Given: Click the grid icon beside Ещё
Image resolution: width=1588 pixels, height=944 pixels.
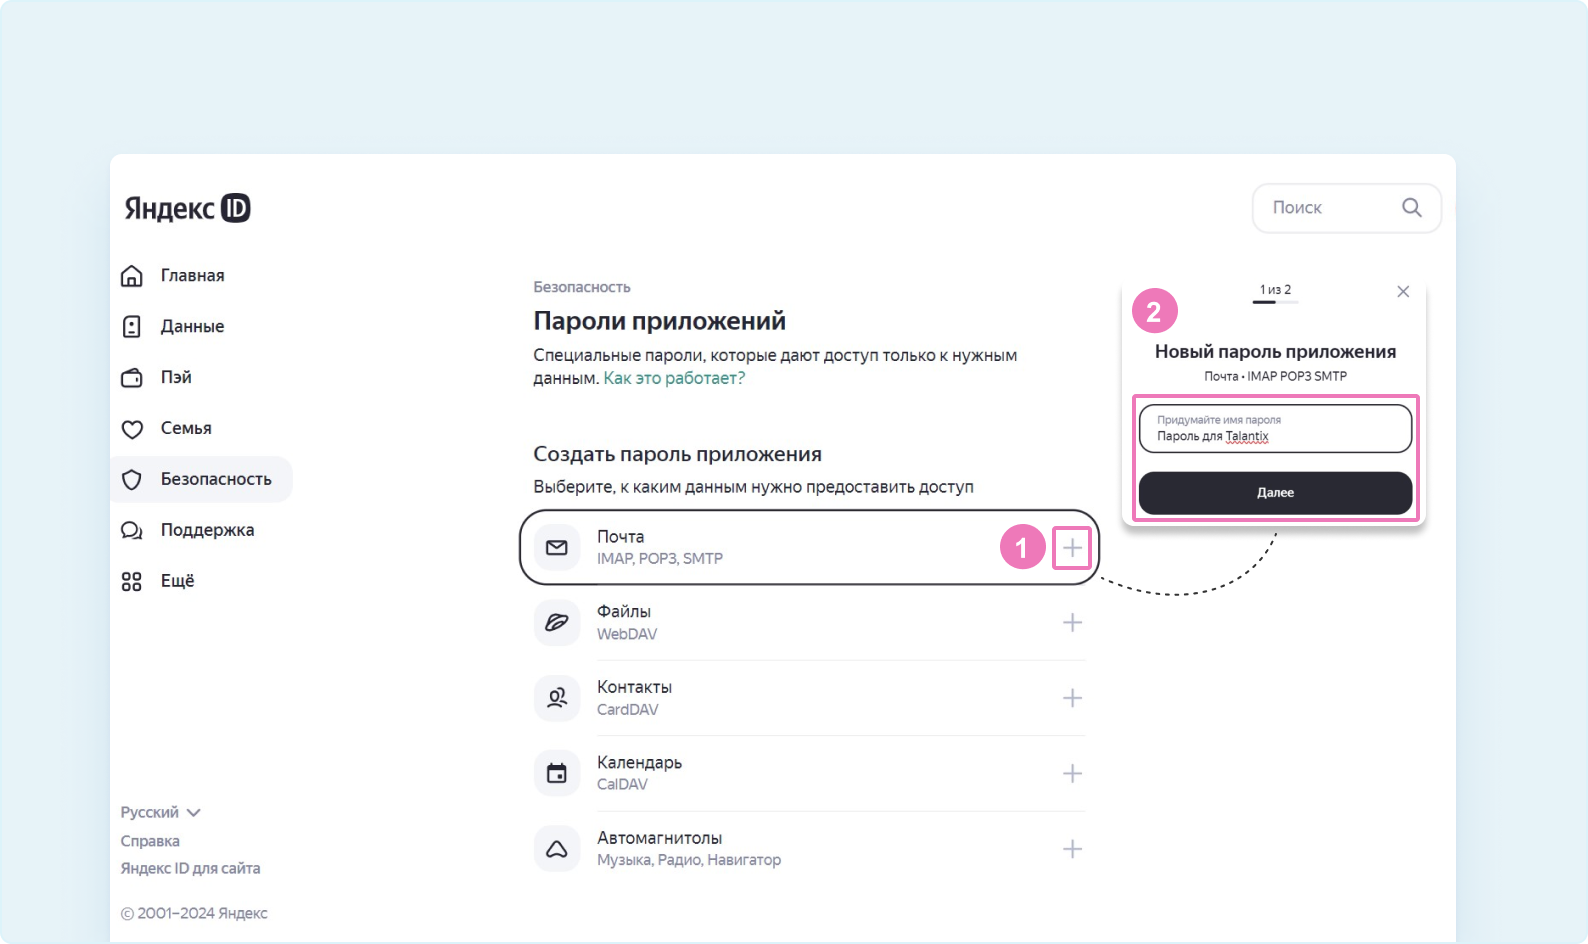Looking at the screenshot, I should [x=132, y=582].
